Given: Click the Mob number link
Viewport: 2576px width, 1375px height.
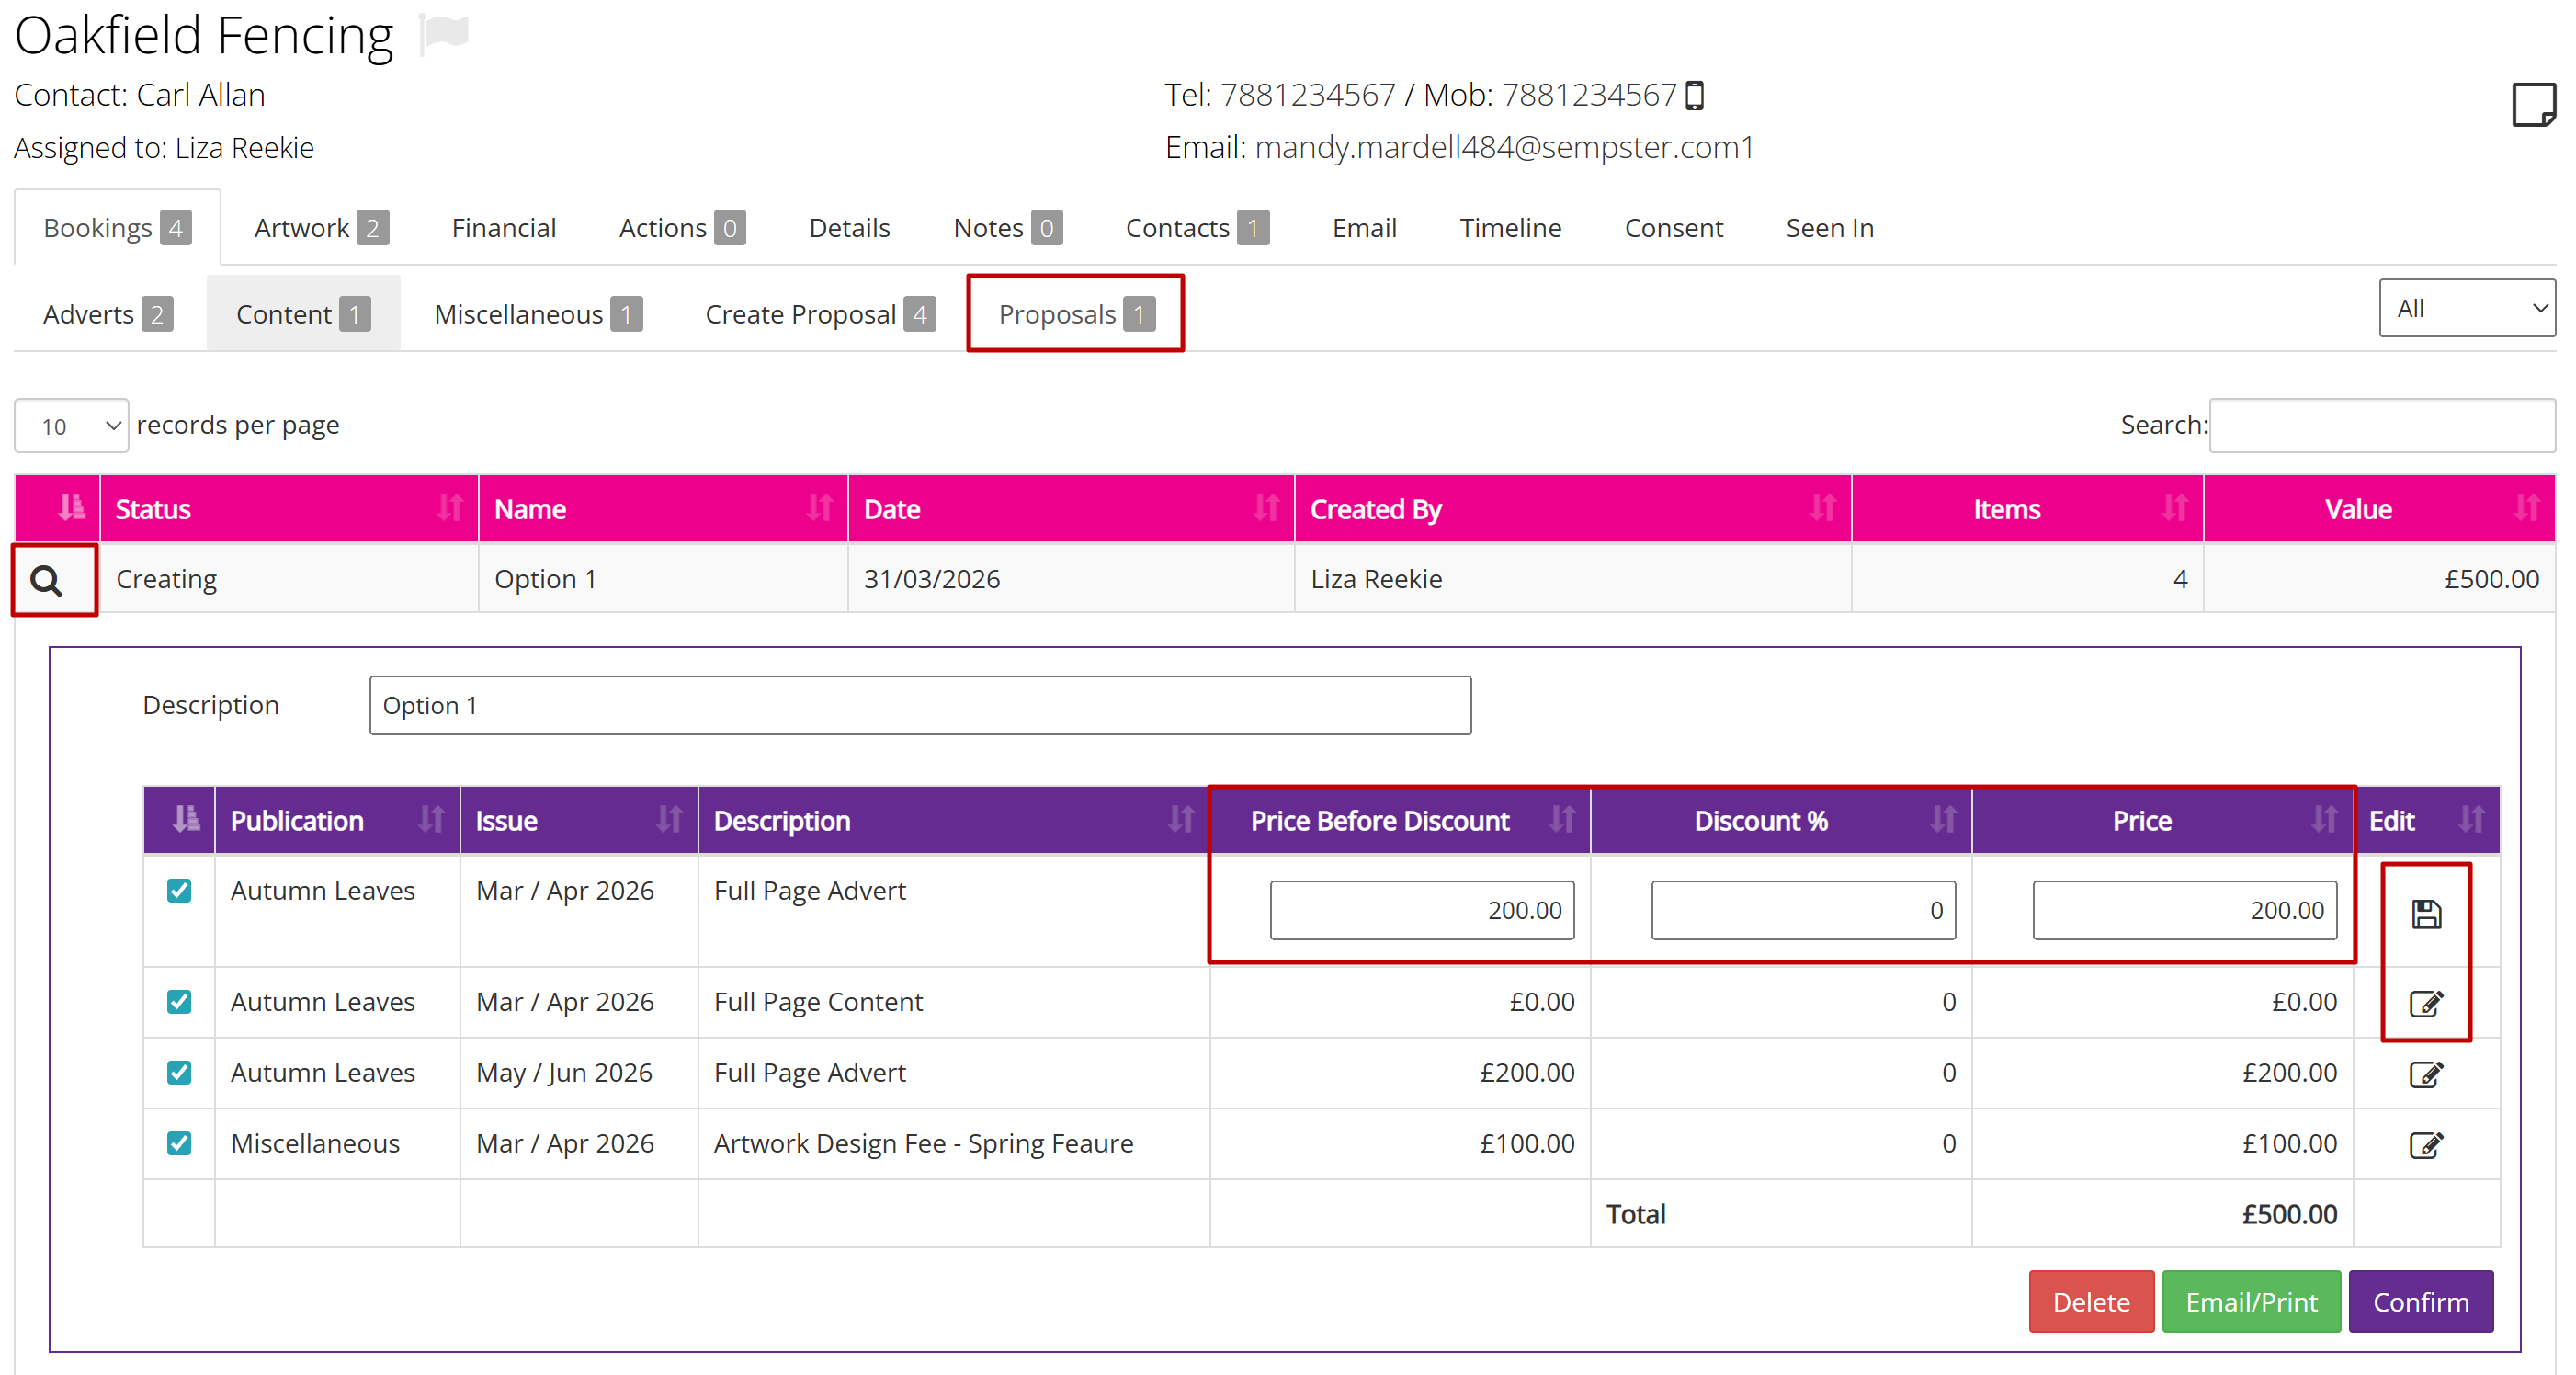Looking at the screenshot, I should [1588, 95].
